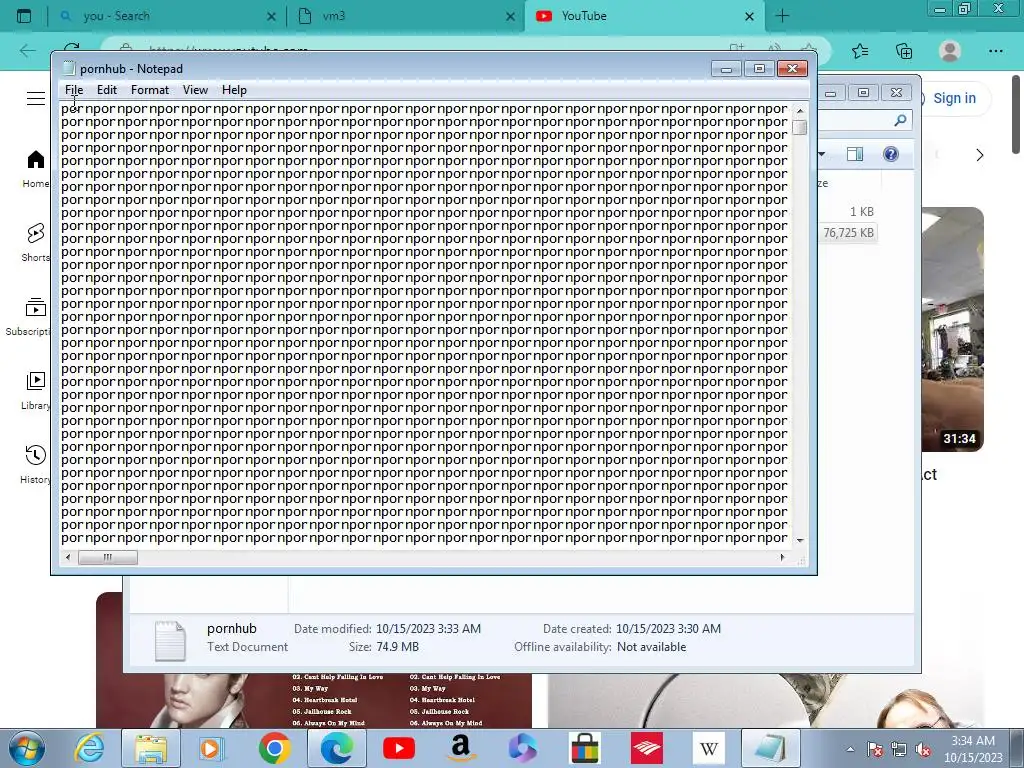The height and width of the screenshot is (768, 1024).
Task: Click the file icon in Explorer details pane
Action: point(170,640)
